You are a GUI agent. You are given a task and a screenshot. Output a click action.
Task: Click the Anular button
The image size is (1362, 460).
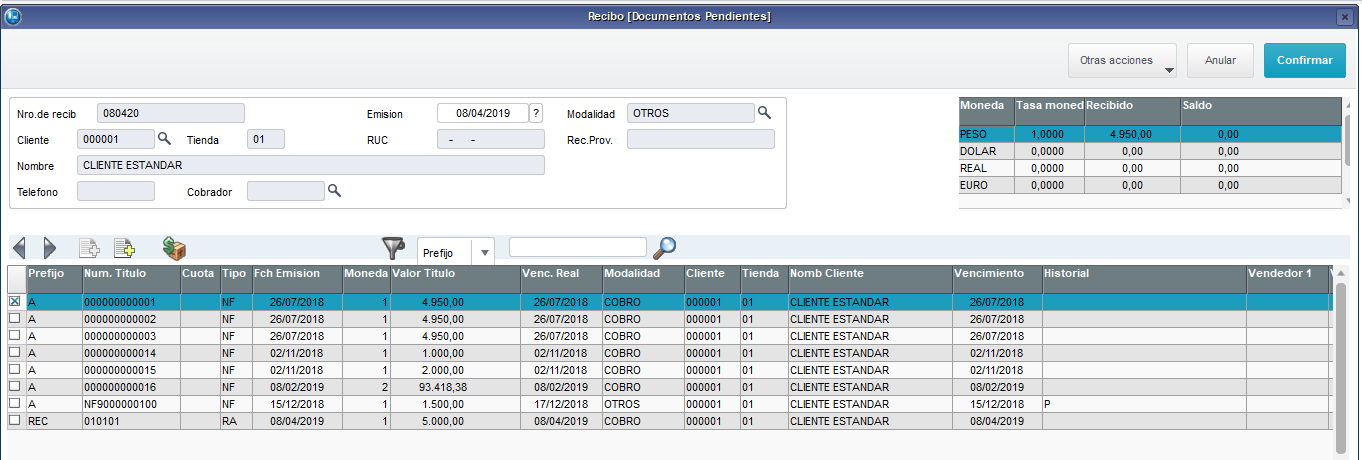point(1220,60)
